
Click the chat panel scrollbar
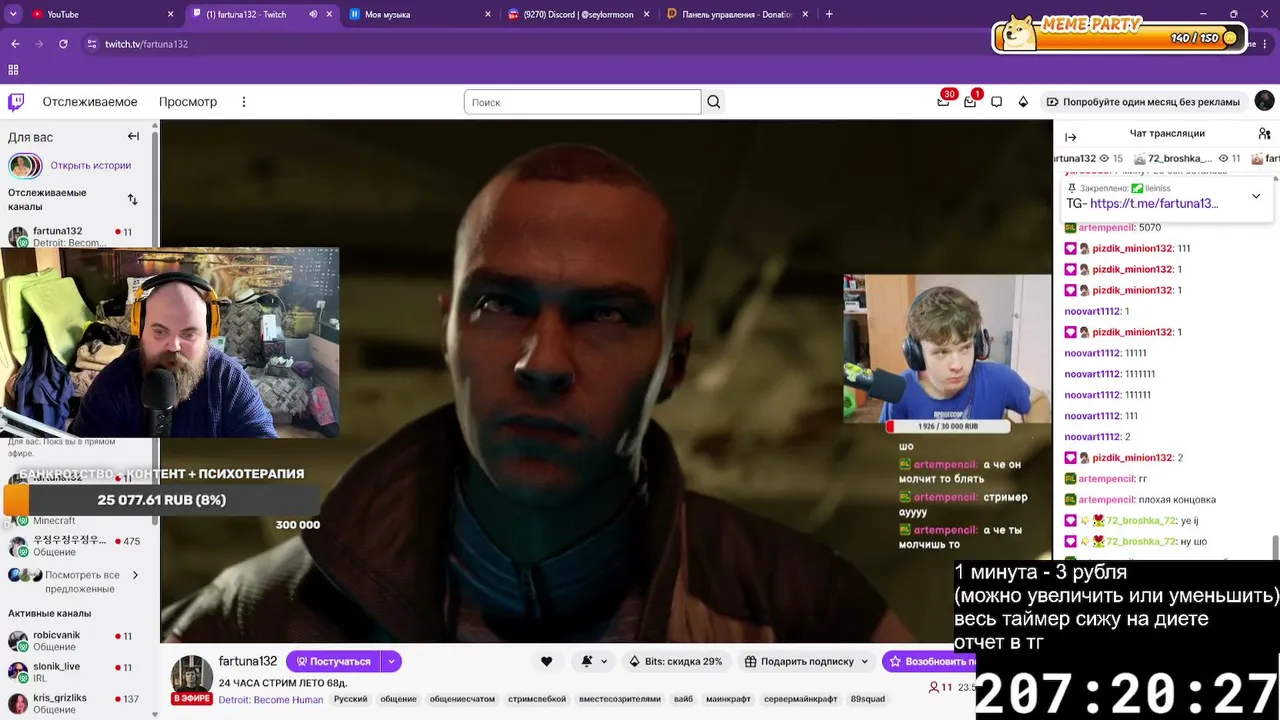[x=1275, y=547]
